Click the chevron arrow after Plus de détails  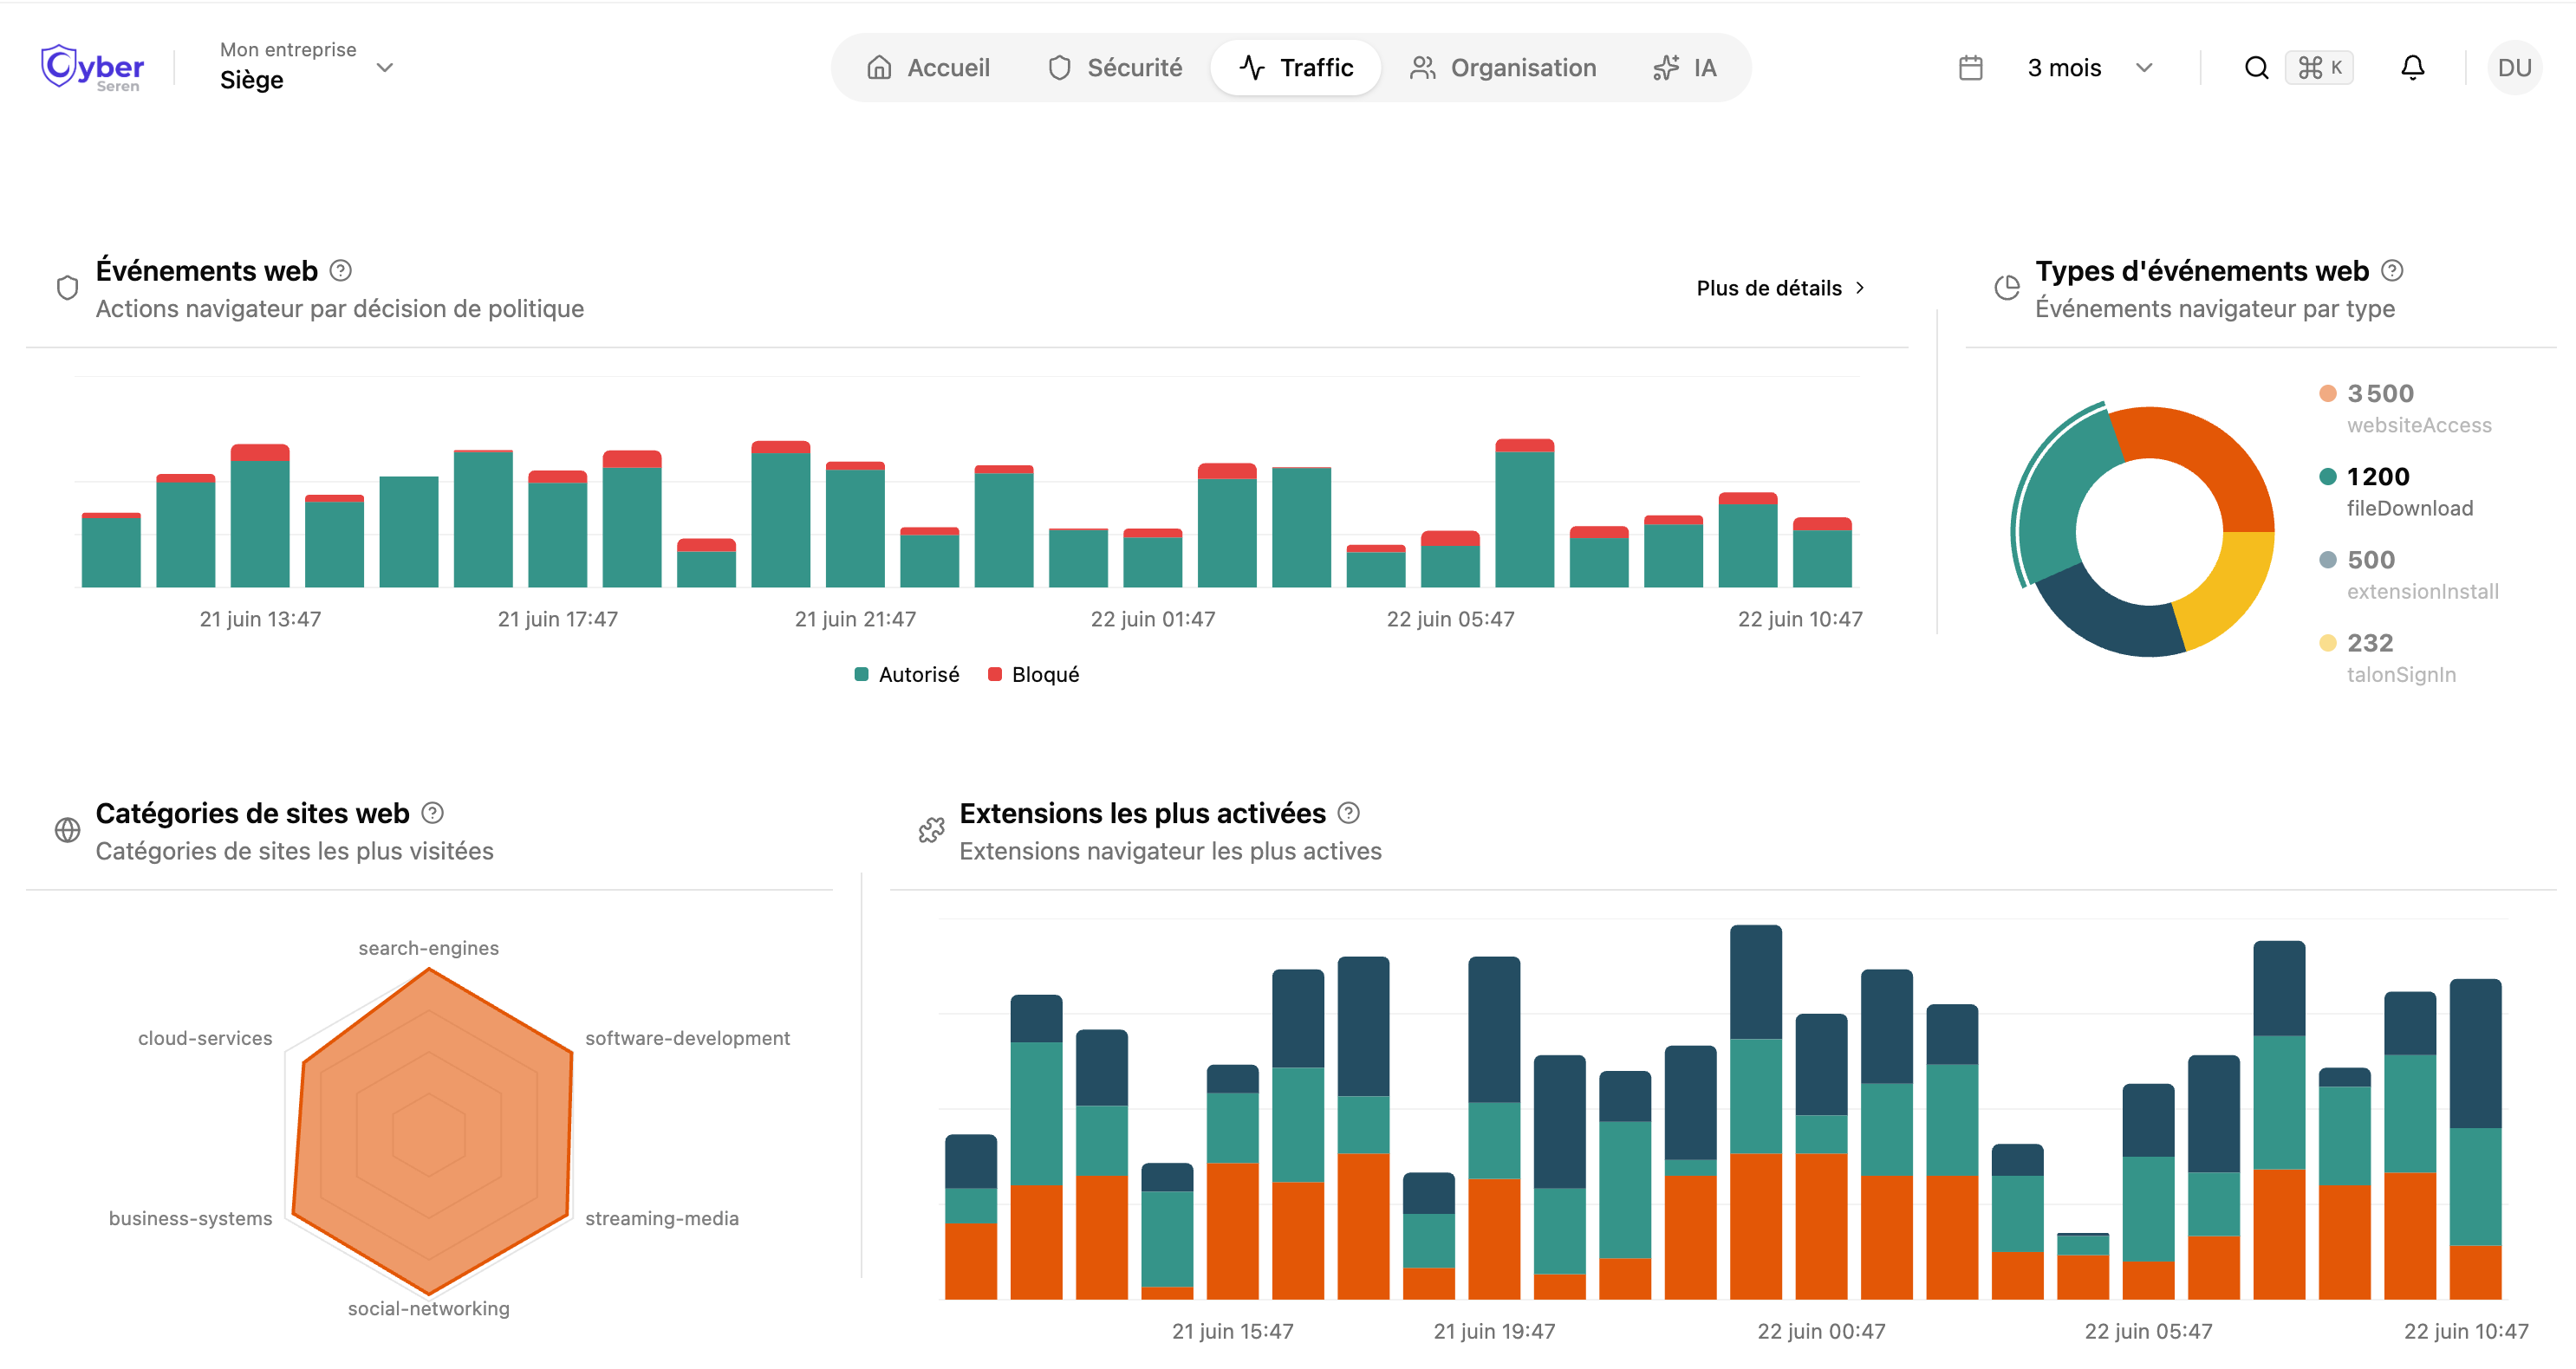1859,288
